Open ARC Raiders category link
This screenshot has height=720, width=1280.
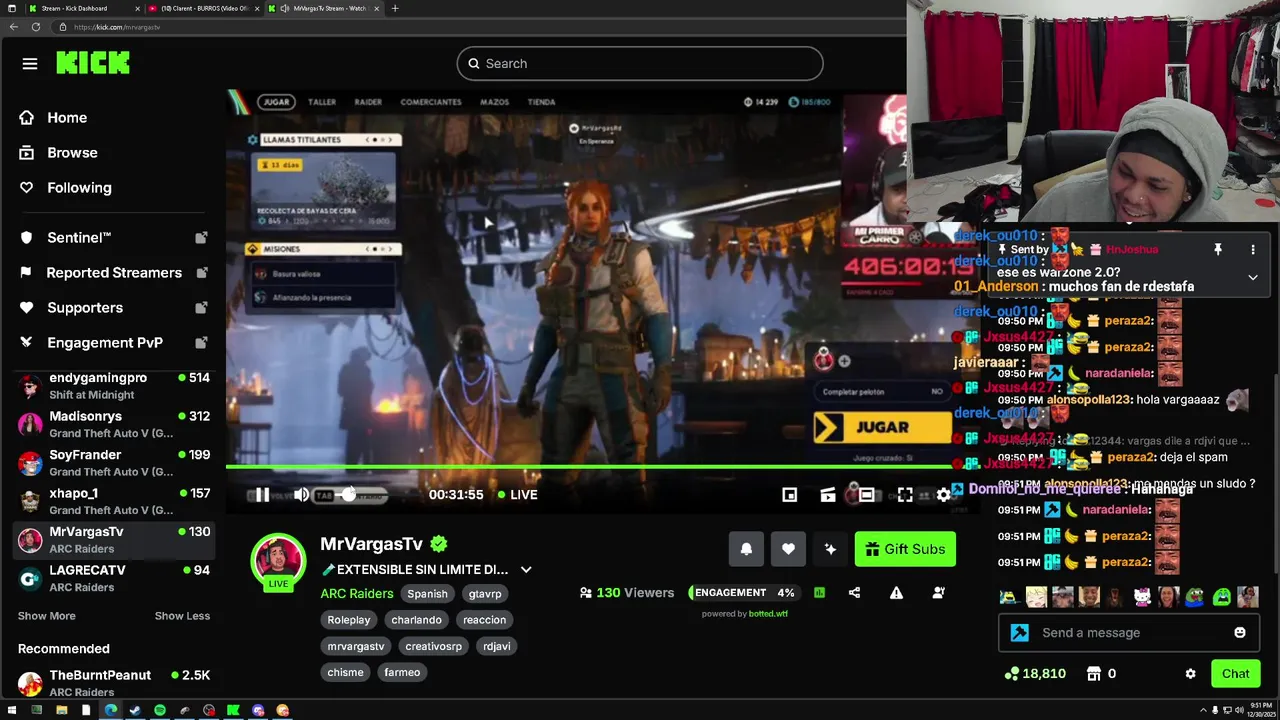(357, 594)
